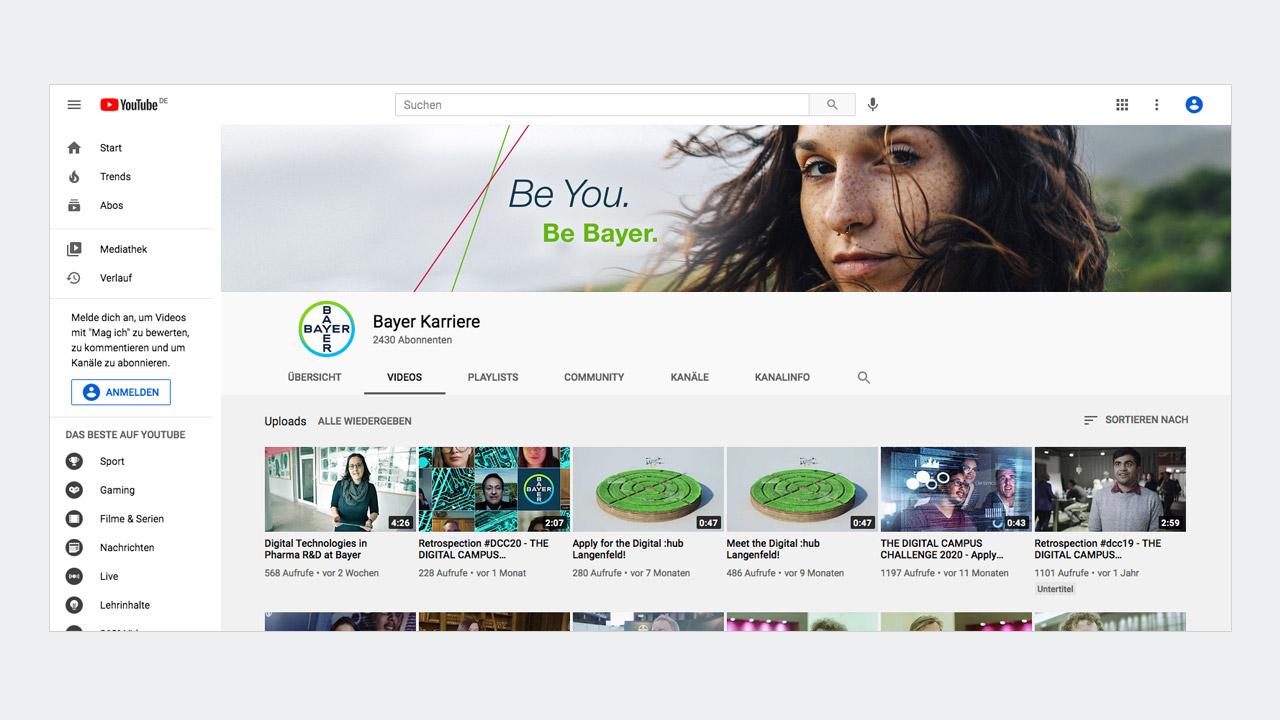1280x720 pixels.
Task: Switch to the KANÄLE tab
Action: (x=690, y=378)
